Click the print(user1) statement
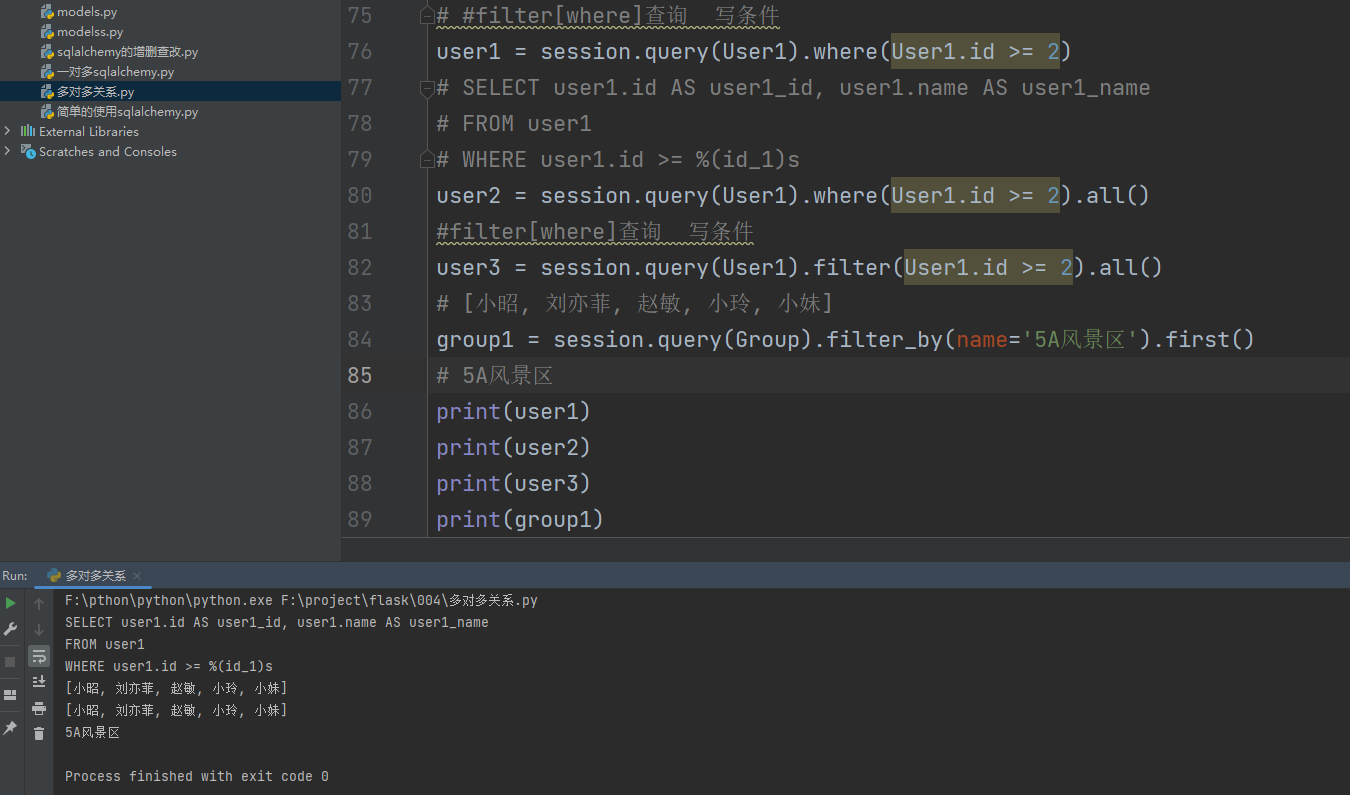The width and height of the screenshot is (1350, 795). [514, 412]
